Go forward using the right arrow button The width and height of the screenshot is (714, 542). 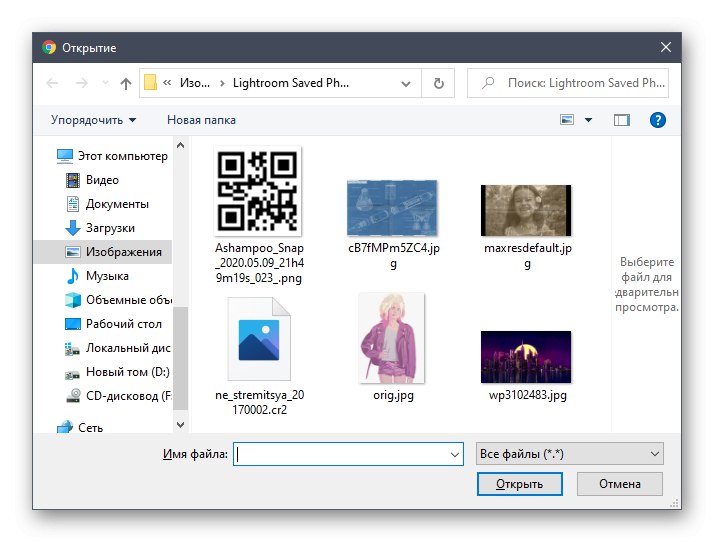point(82,83)
